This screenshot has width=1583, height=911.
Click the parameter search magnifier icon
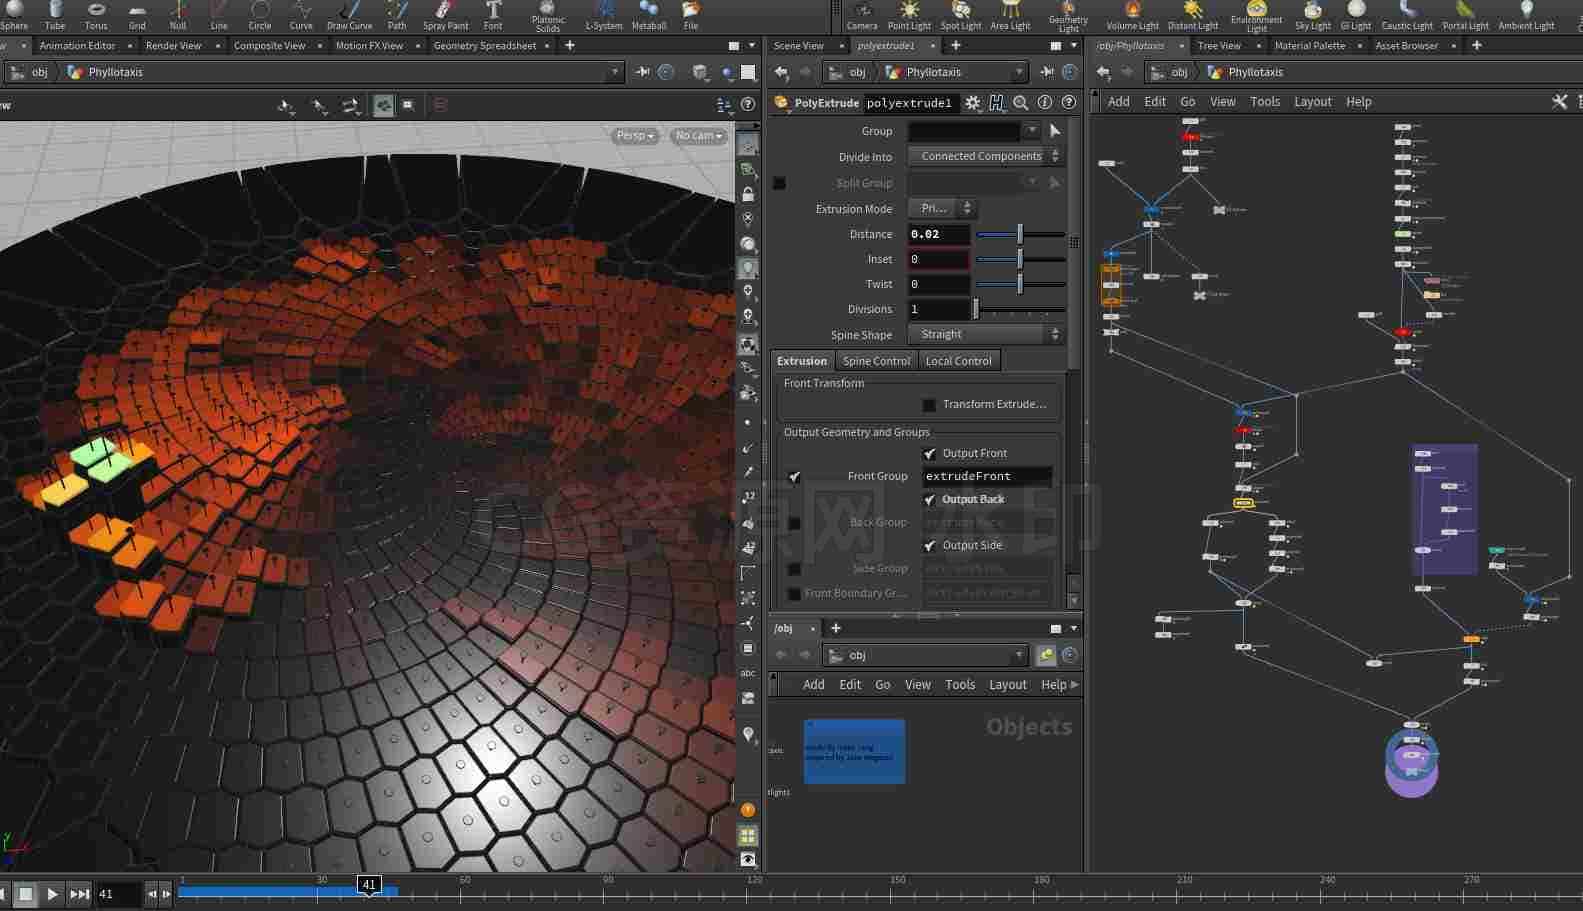[1020, 102]
